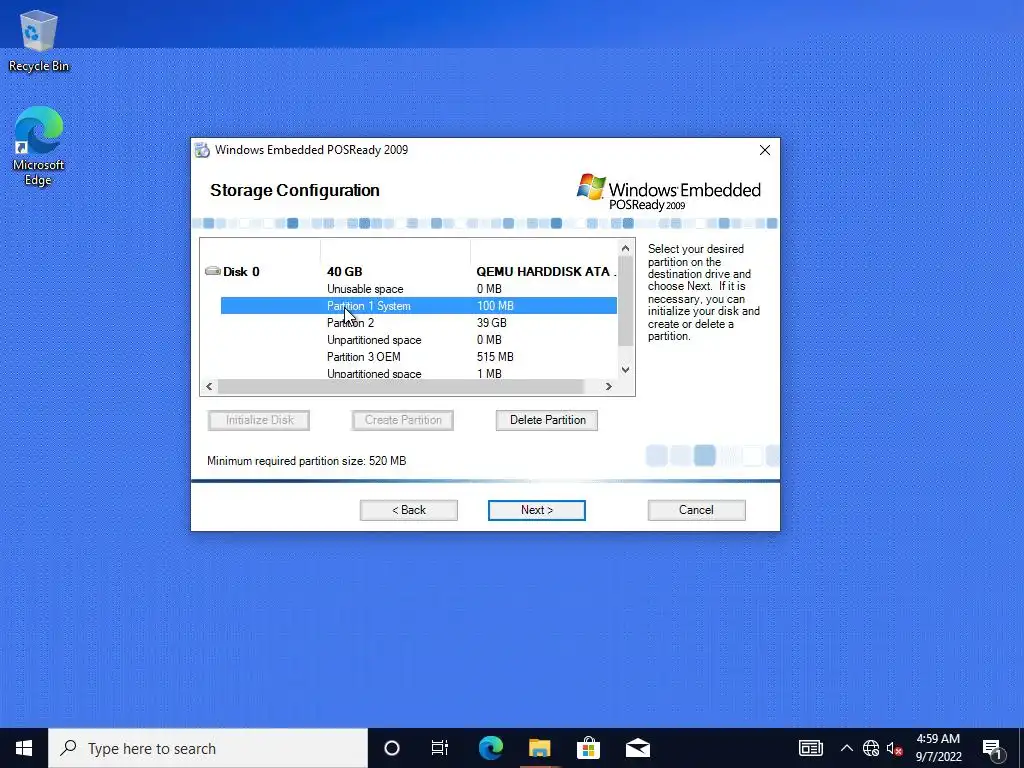Click the vertical scrollbar thumb
This screenshot has height=768, width=1024.
625,301
